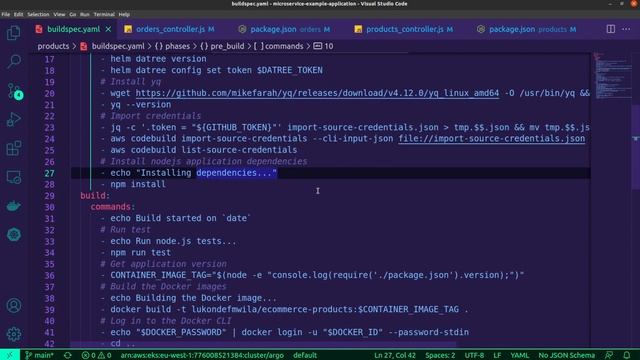
Task: Switch to orders_controller.js tab
Action: pyautogui.click(x=169, y=29)
